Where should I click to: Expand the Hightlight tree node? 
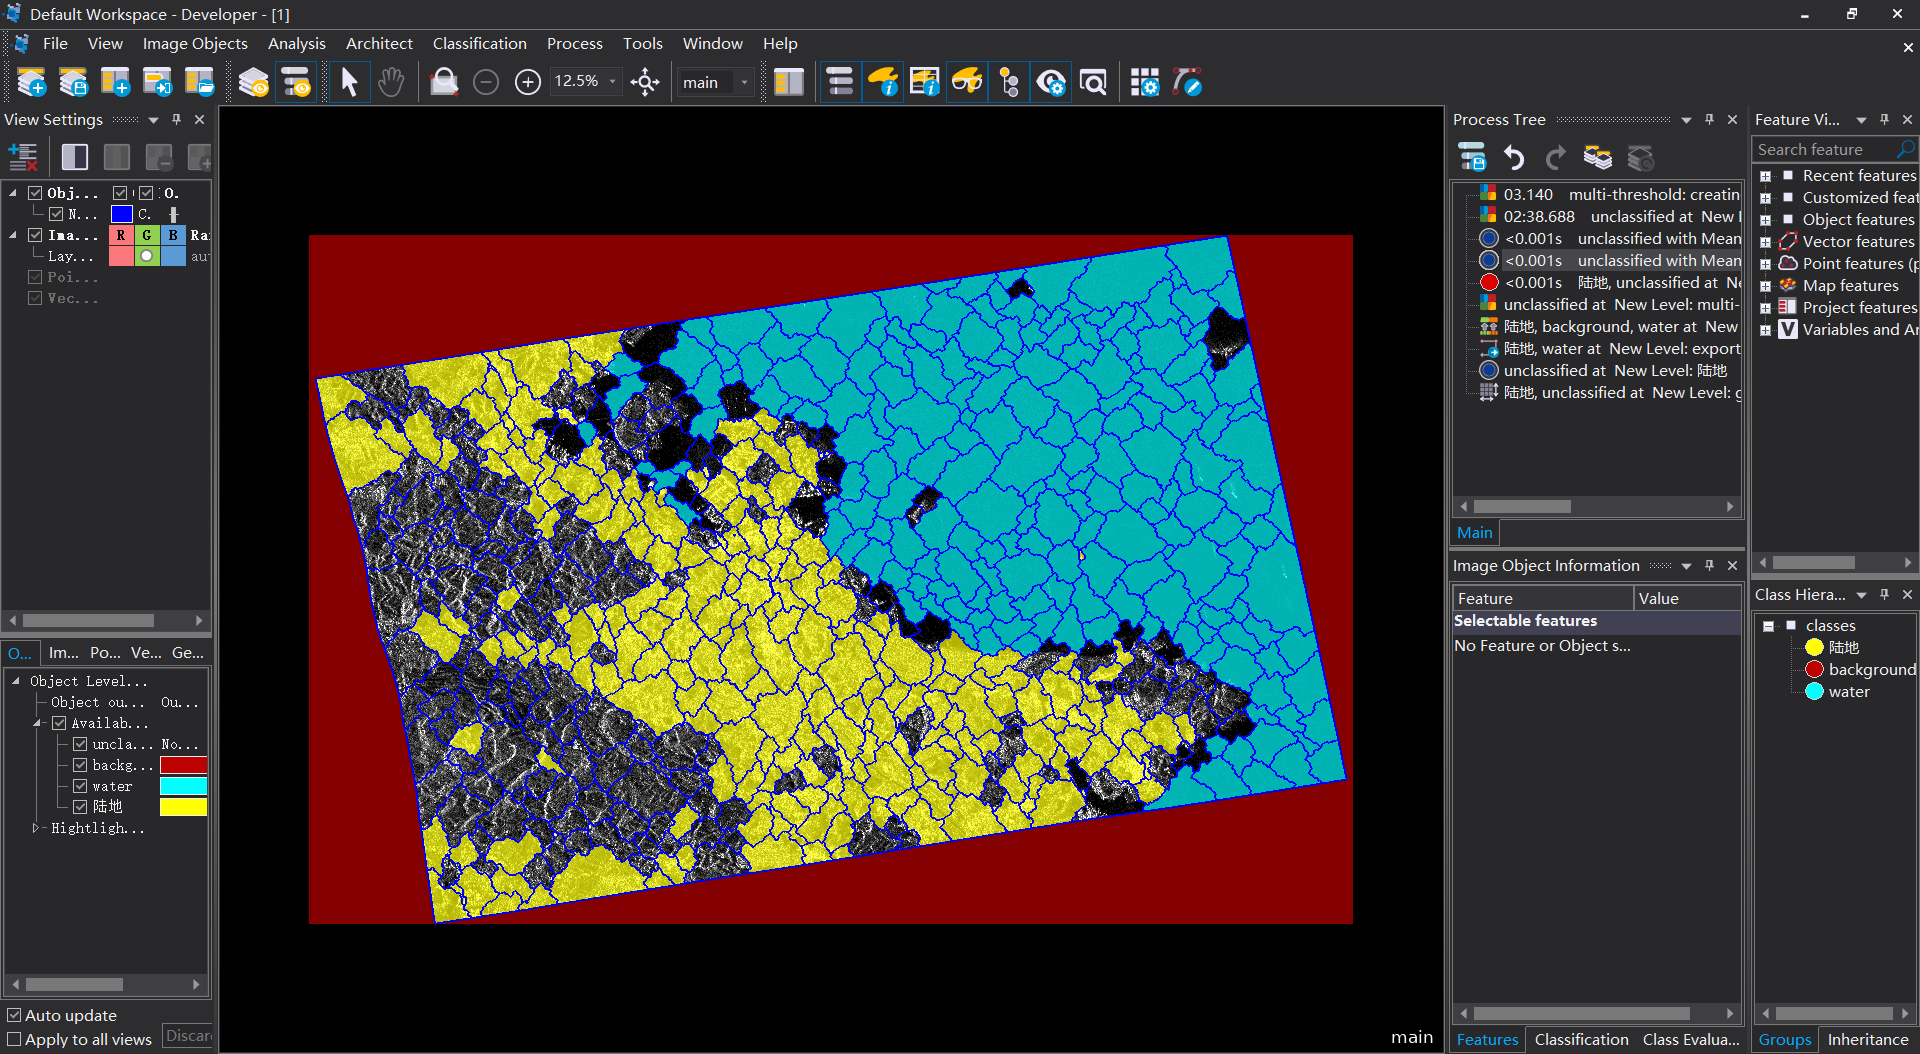[36, 828]
